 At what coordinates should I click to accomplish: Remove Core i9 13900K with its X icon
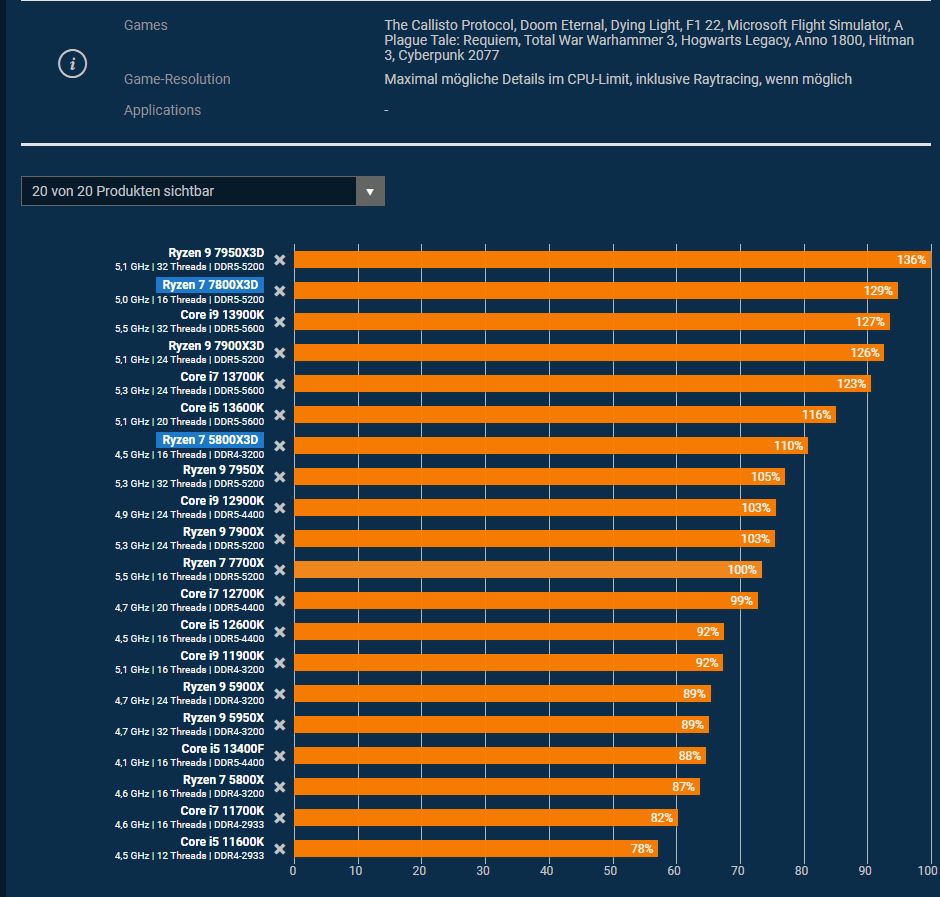click(279, 322)
